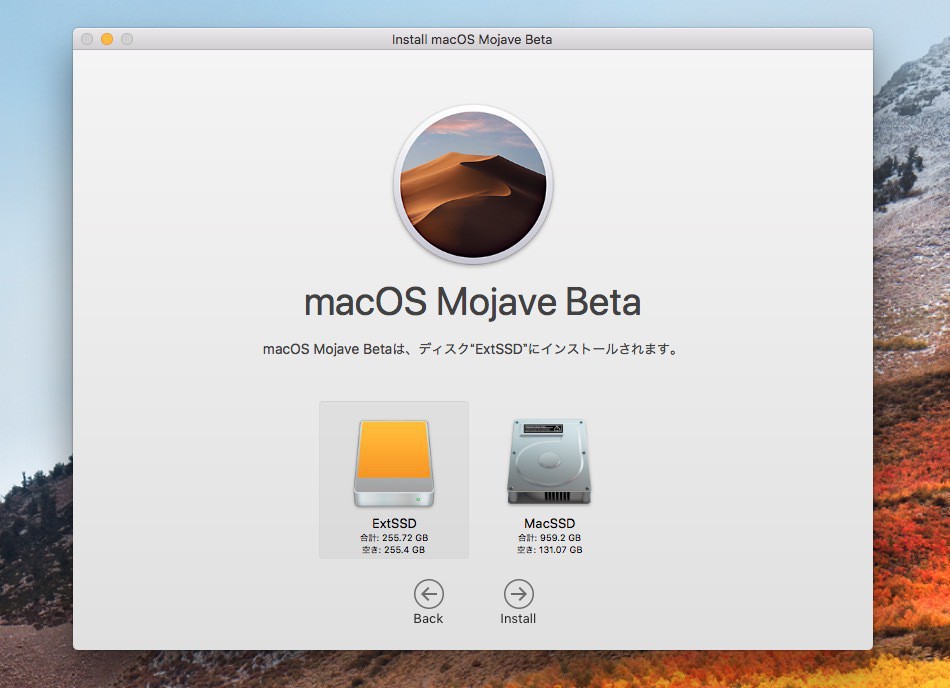Screen dimensions: 950x688
Task: Minimize the installer with the yellow button
Action: pos(107,40)
